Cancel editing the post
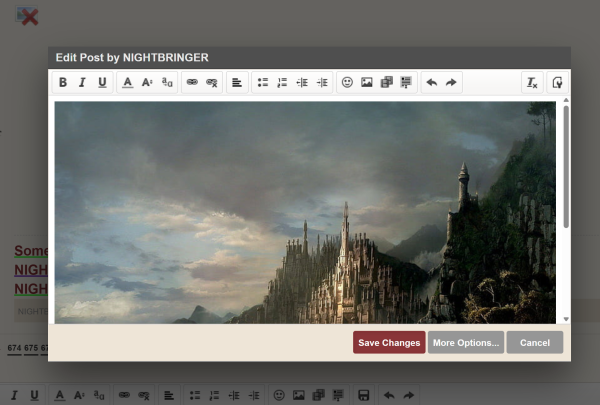 click(x=535, y=343)
